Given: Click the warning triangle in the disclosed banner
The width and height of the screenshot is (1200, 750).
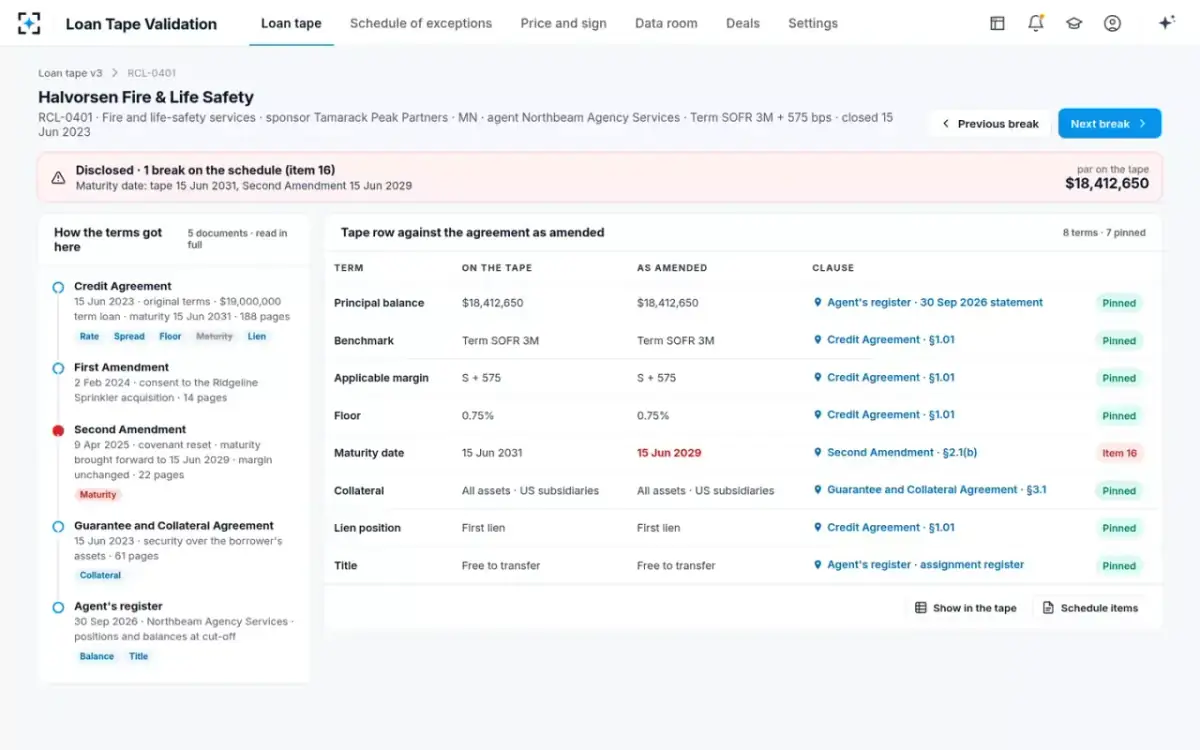Looking at the screenshot, I should tap(59, 178).
